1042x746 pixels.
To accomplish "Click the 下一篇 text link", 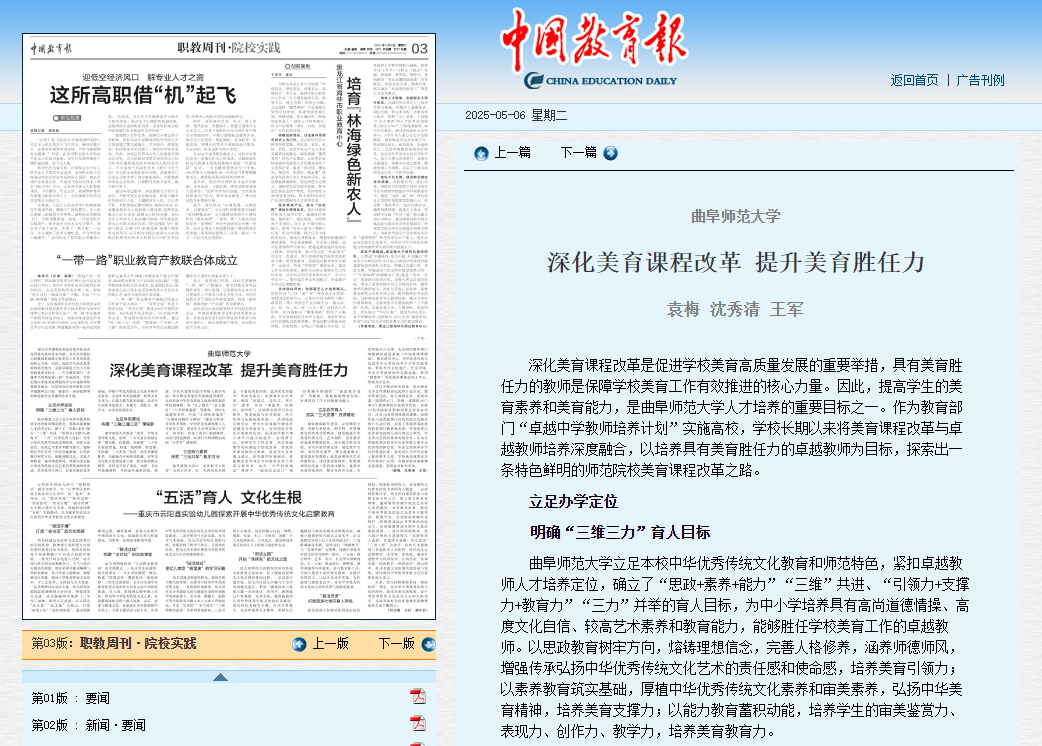I will [578, 153].
